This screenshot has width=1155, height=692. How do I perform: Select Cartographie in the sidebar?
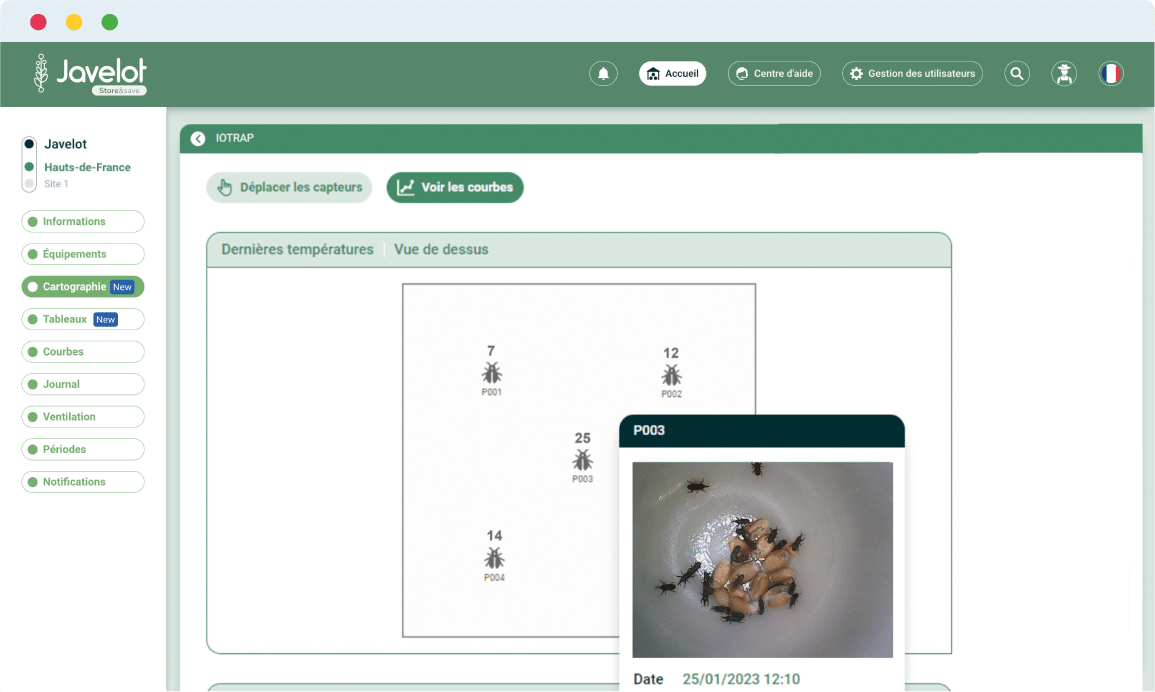(x=83, y=287)
